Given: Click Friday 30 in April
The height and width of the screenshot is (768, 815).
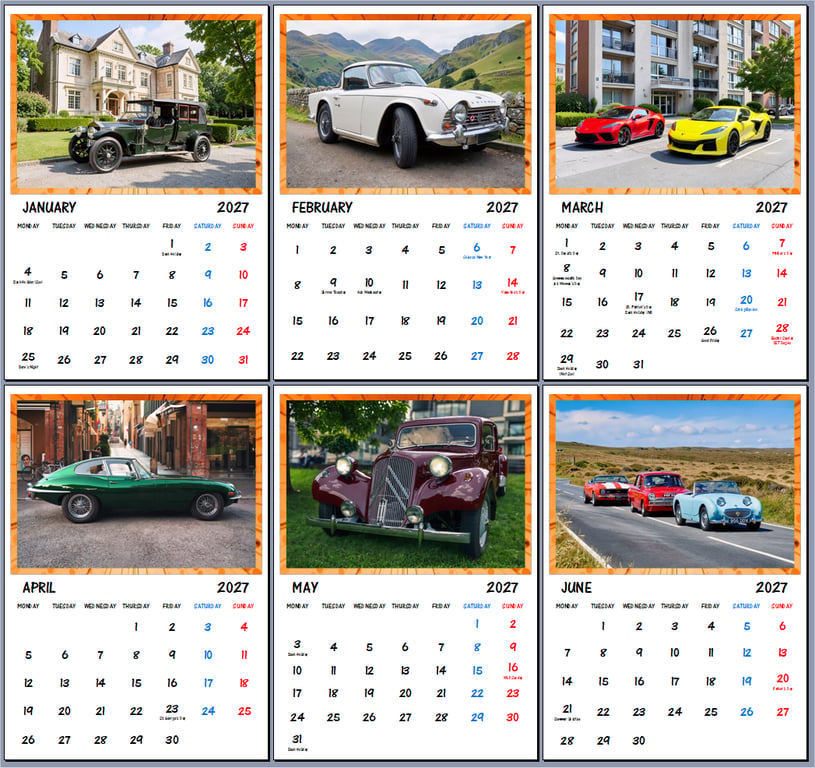Looking at the screenshot, I should pos(172,739).
